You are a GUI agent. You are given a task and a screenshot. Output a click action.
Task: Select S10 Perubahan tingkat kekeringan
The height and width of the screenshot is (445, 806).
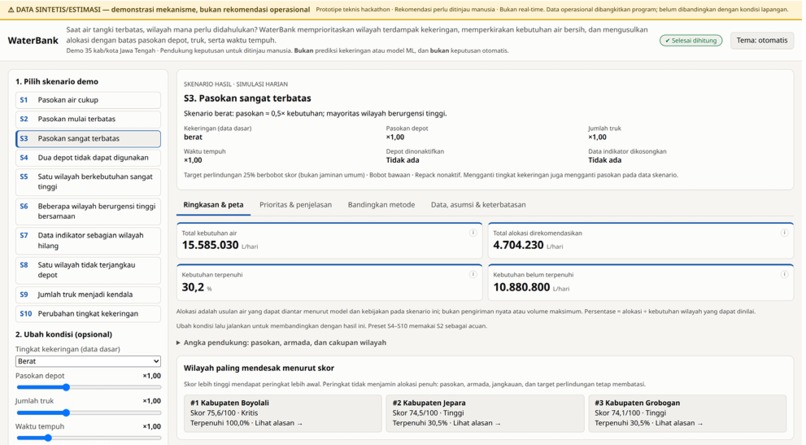[x=88, y=313]
